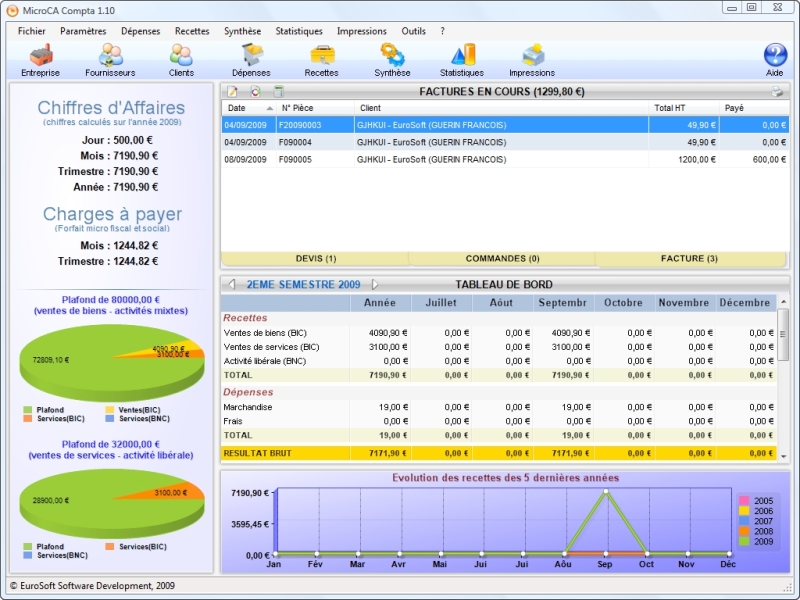Click the calculator icon above the invoices list
The image size is (800, 600).
(280, 90)
